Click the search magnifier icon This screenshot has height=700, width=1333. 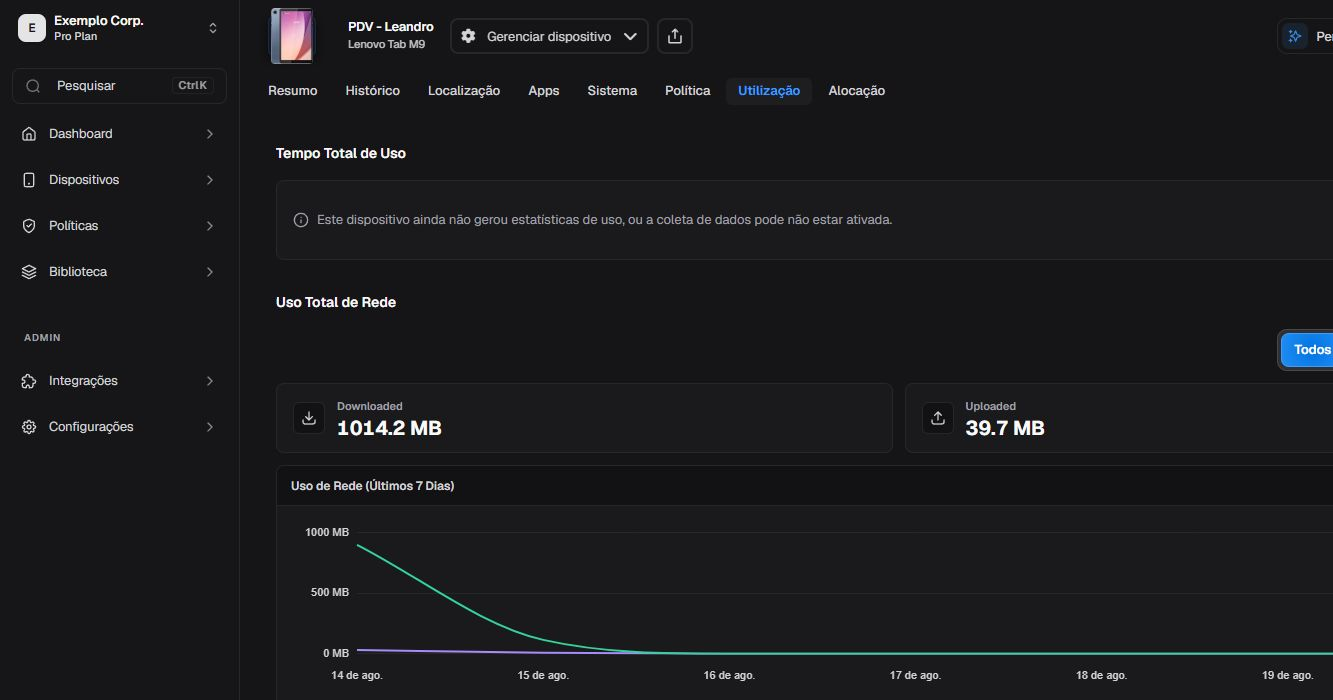(x=33, y=86)
